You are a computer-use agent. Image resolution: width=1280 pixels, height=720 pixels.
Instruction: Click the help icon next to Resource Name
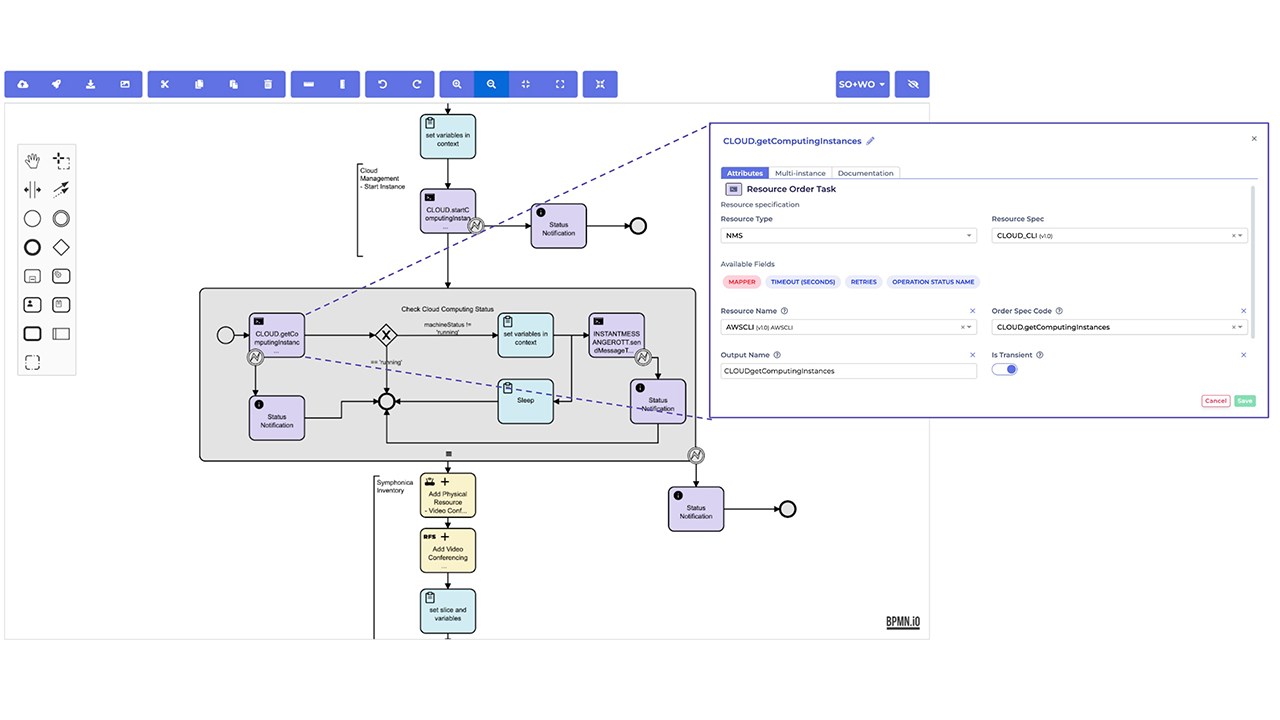[784, 311]
